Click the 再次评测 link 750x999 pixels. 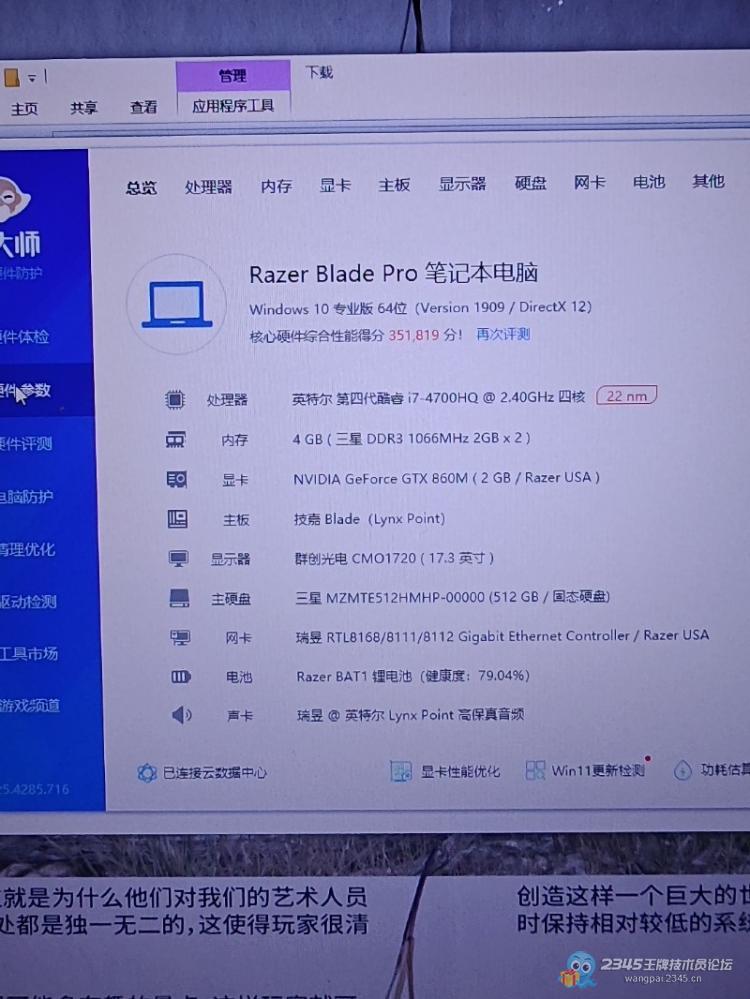click(502, 334)
